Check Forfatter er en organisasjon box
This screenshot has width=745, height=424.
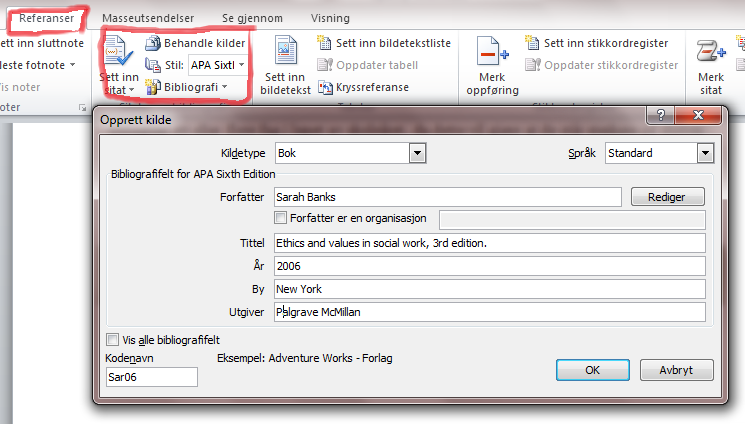pyautogui.click(x=280, y=217)
